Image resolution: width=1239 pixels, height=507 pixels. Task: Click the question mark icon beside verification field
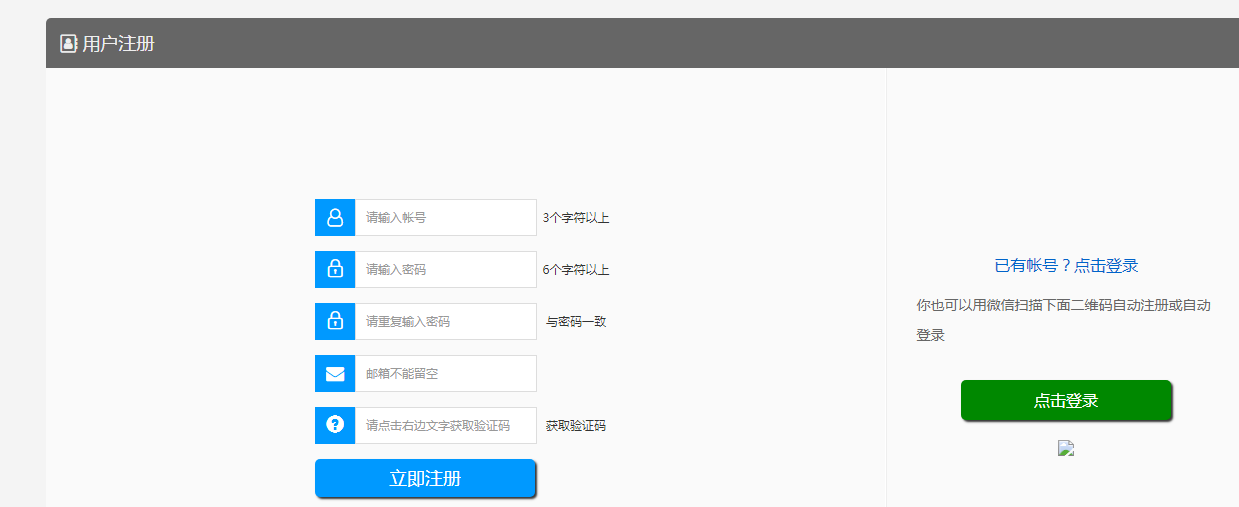pyautogui.click(x=335, y=425)
